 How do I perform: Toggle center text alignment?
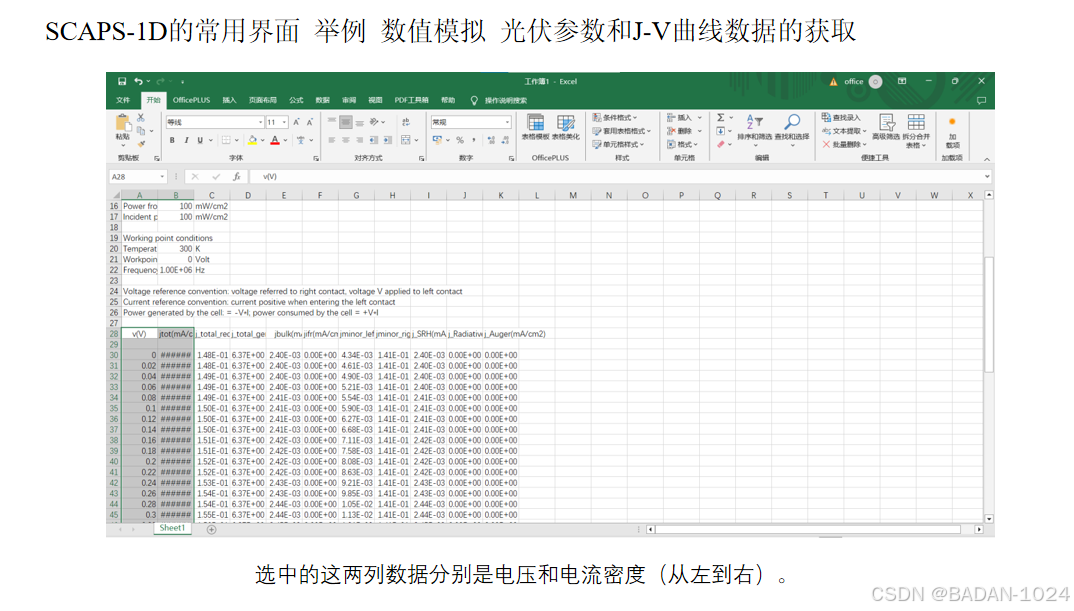[346, 140]
